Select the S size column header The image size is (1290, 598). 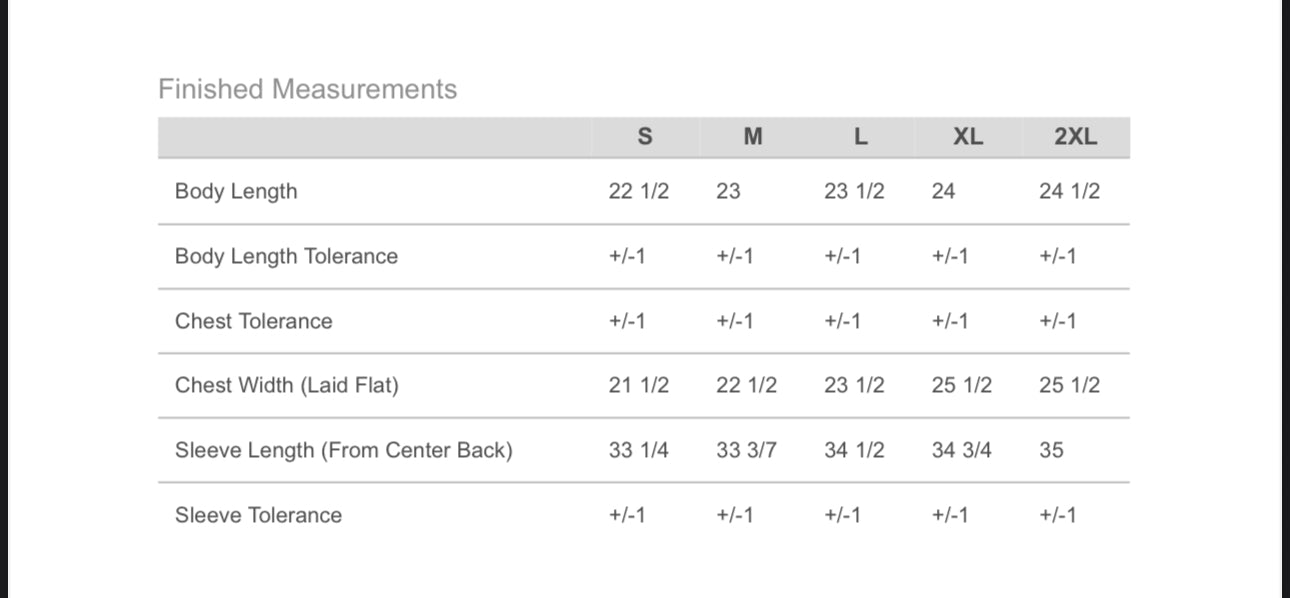[645, 137]
